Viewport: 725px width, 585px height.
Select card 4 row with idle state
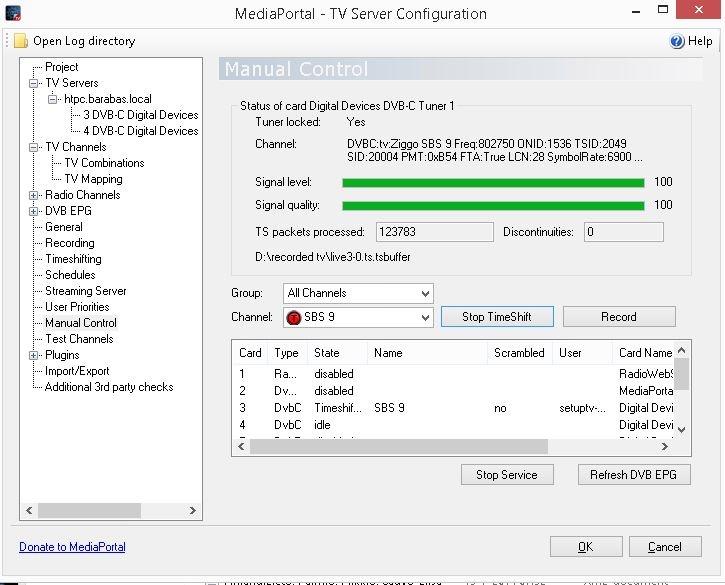point(453,425)
